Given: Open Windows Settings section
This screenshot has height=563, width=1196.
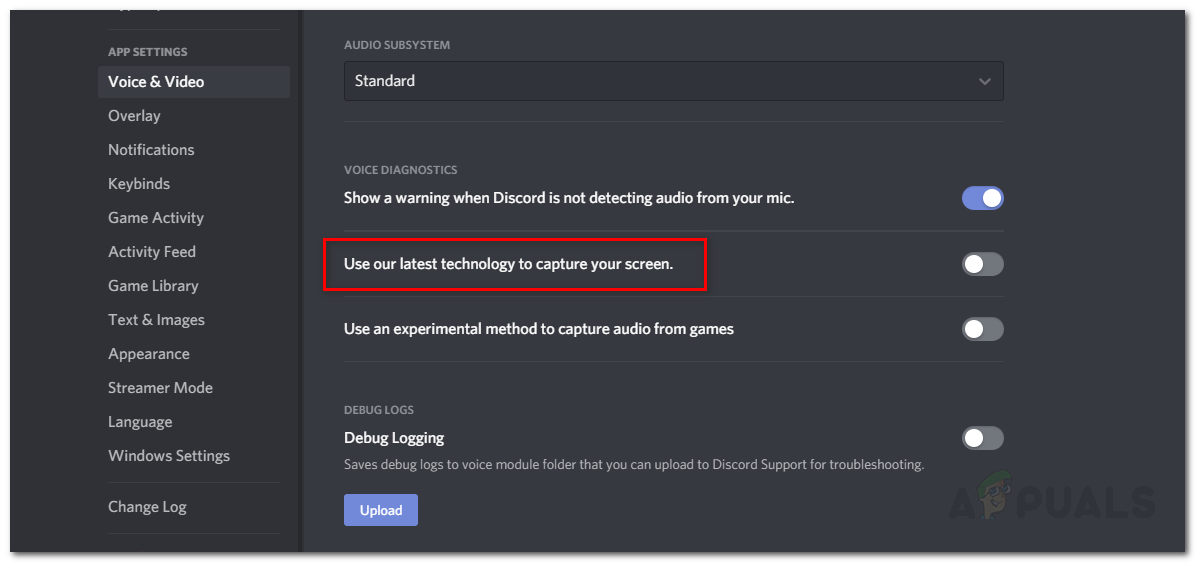Looking at the screenshot, I should (169, 456).
